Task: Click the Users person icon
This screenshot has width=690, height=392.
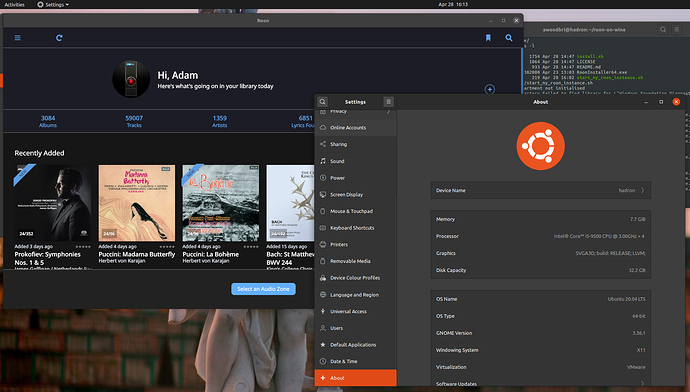Action: click(x=323, y=328)
